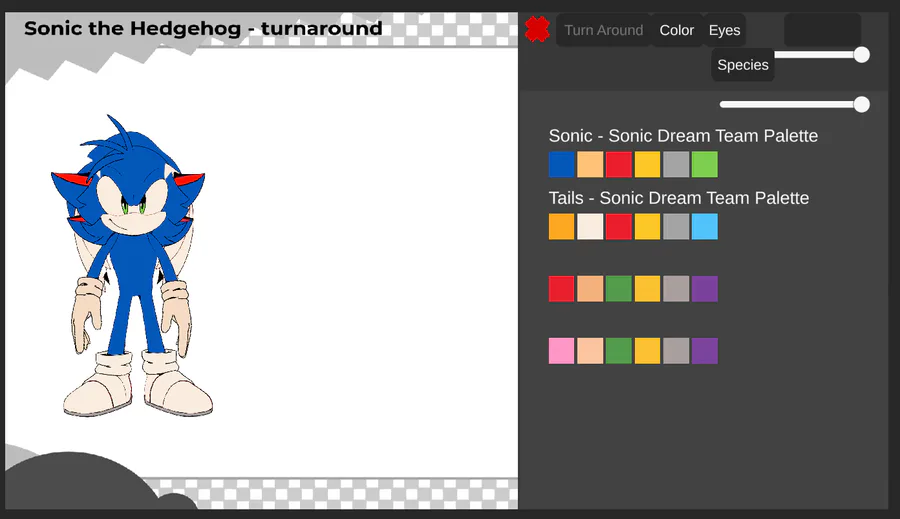Open the Eyes tab
Image resolution: width=900 pixels, height=519 pixels.
(x=724, y=30)
